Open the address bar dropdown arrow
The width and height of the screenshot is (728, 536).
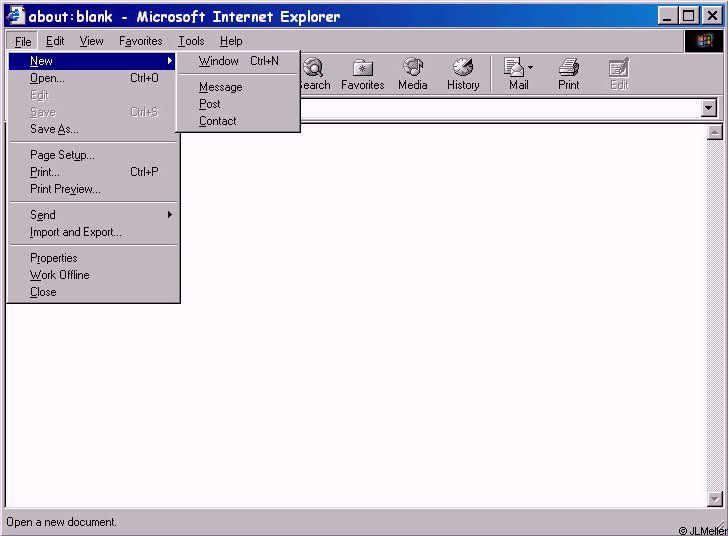click(x=708, y=109)
